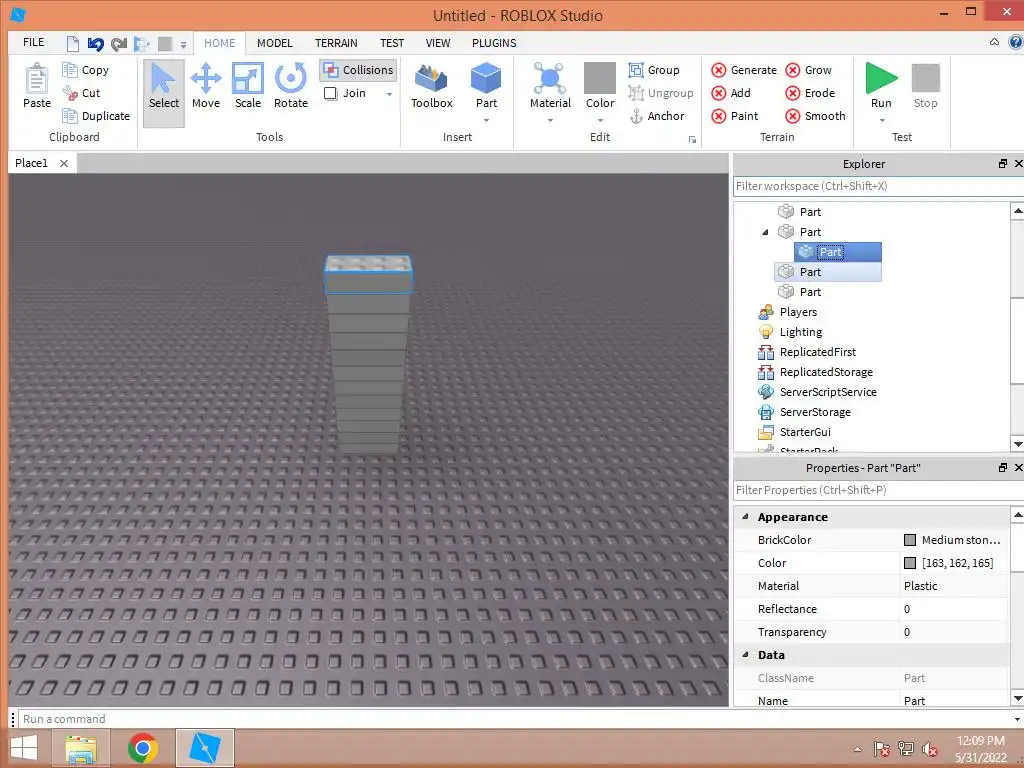Expand the Material dropdown arrow
The height and width of the screenshot is (768, 1024).
click(550, 120)
